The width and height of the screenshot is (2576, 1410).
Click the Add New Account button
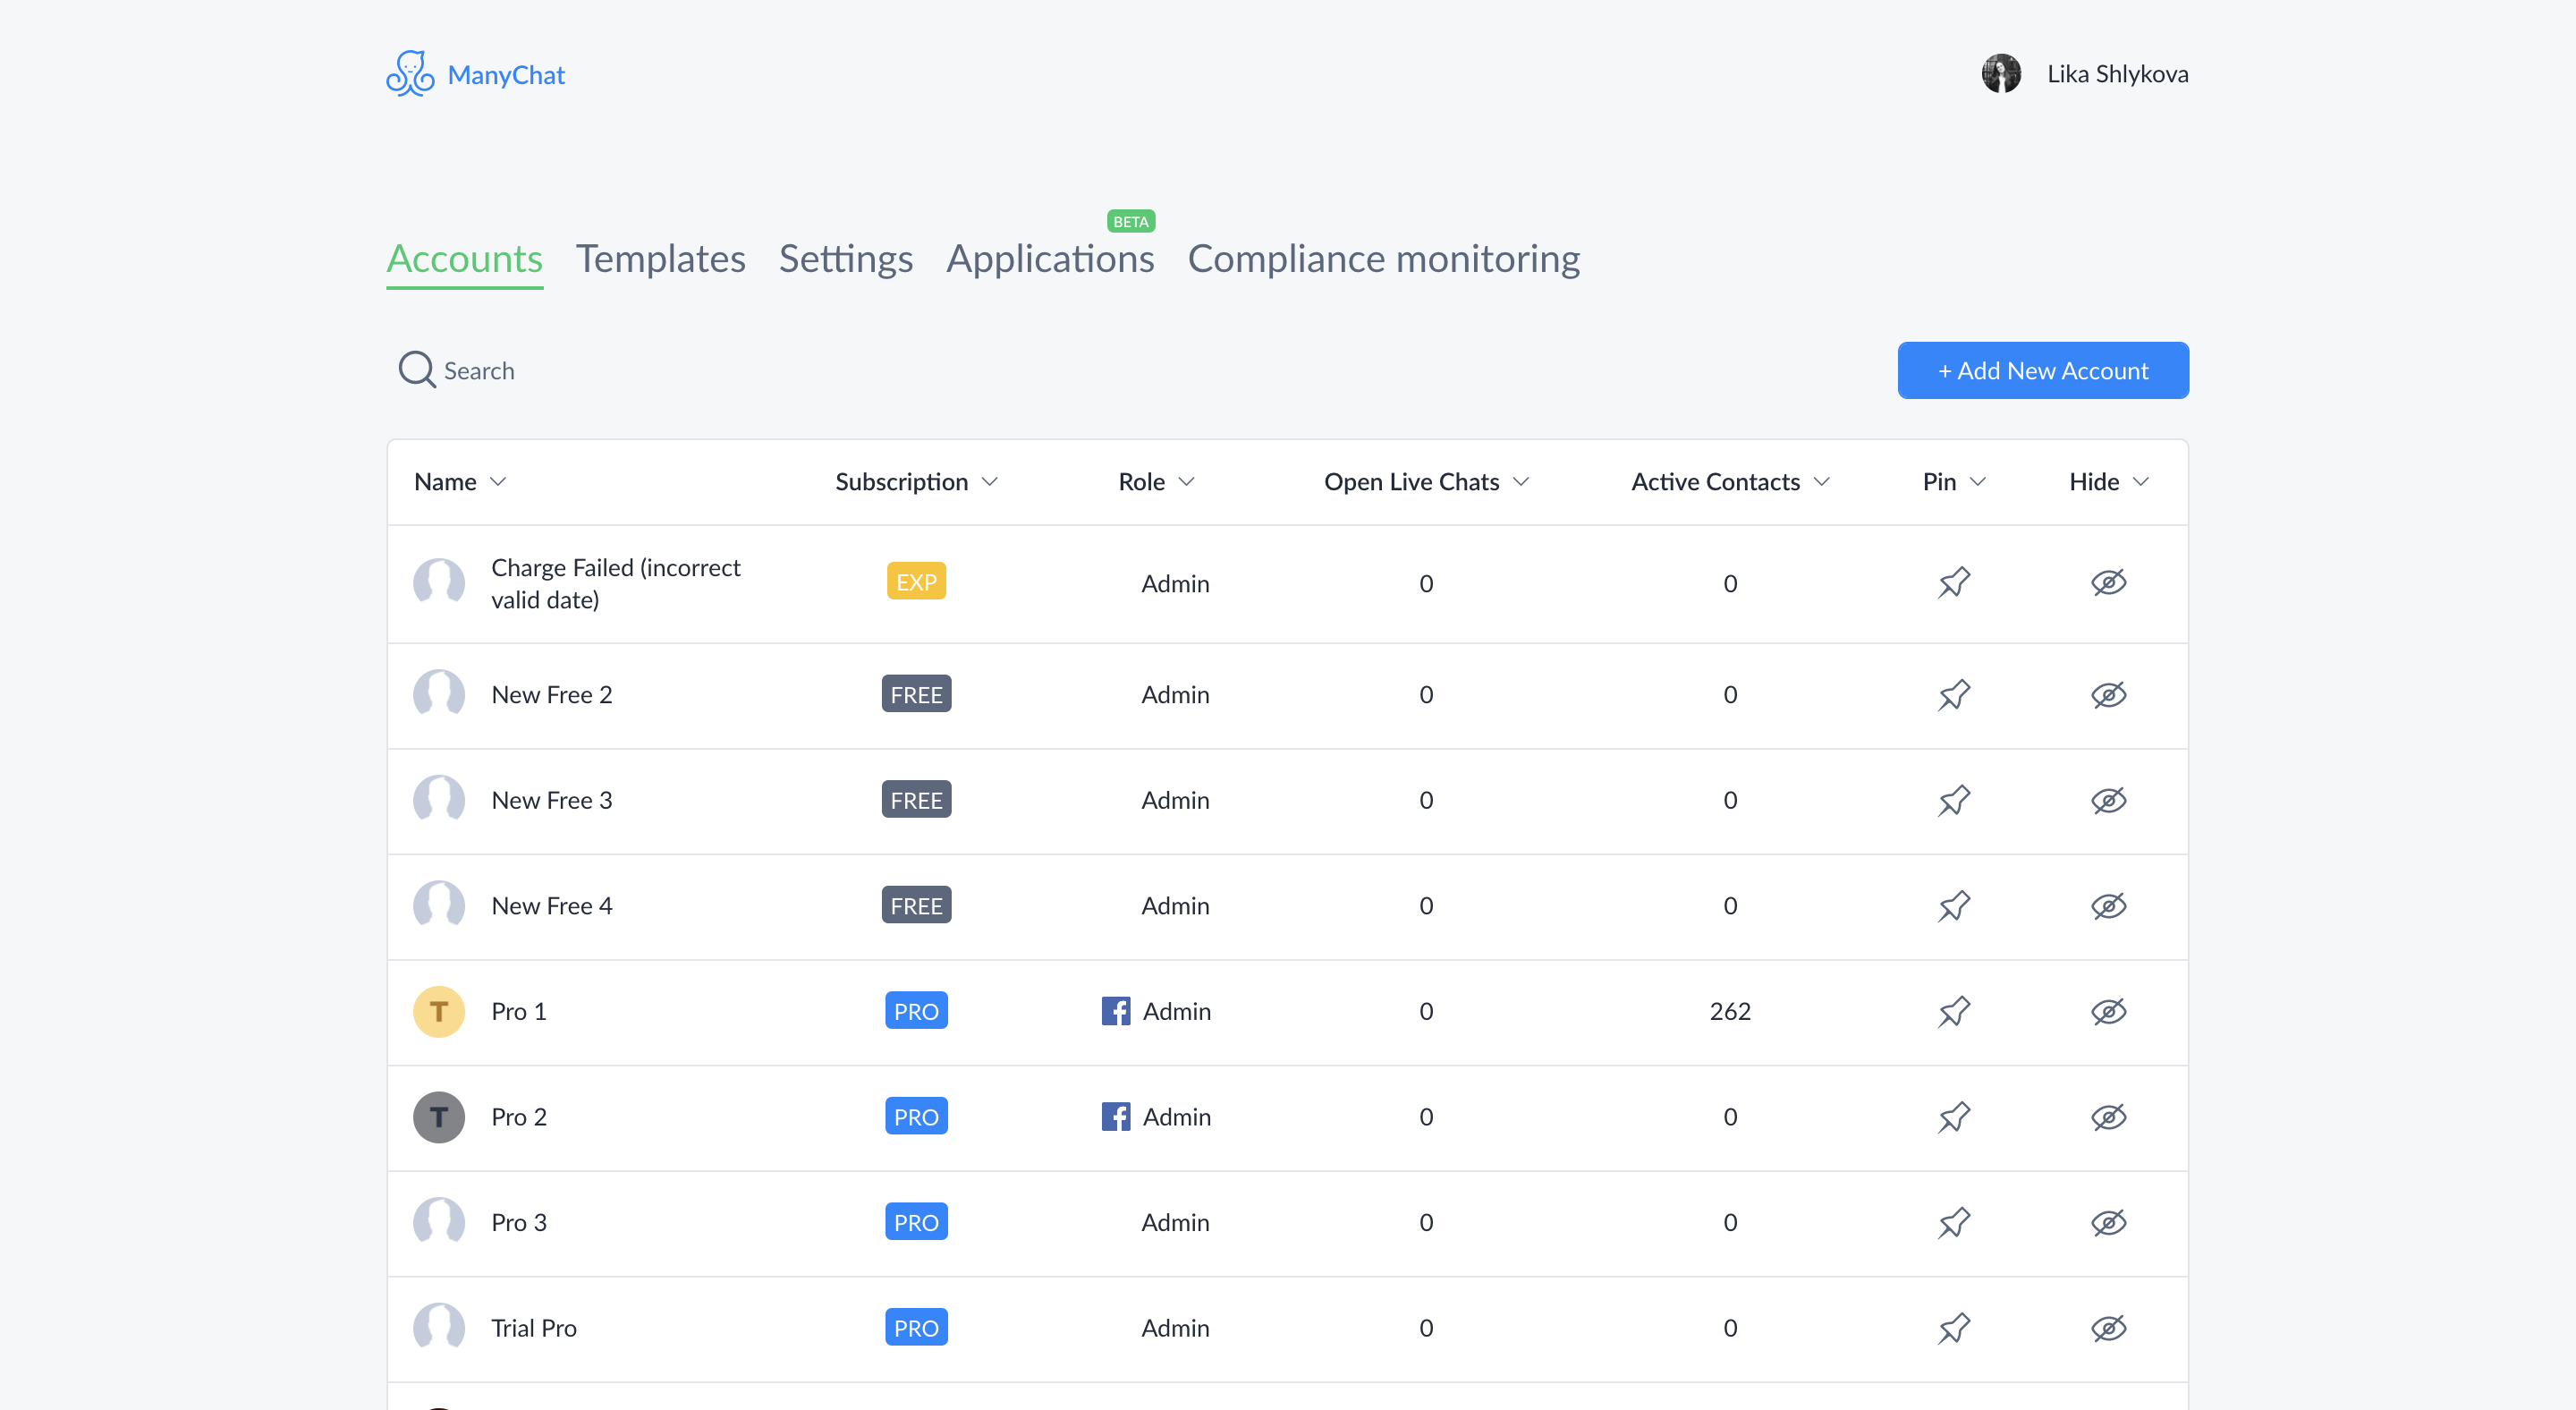coord(2042,371)
